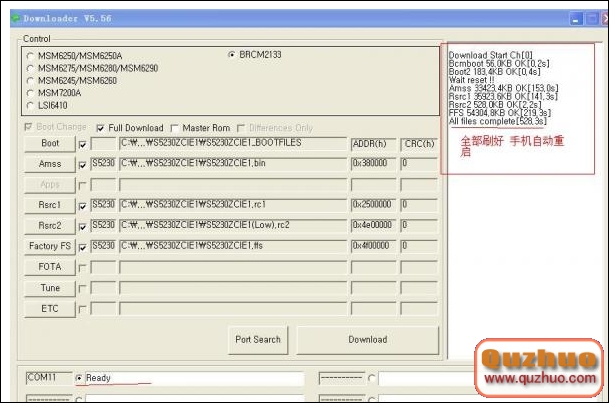609x403 pixels.
Task: Click the Ready status field
Action: pos(194,378)
